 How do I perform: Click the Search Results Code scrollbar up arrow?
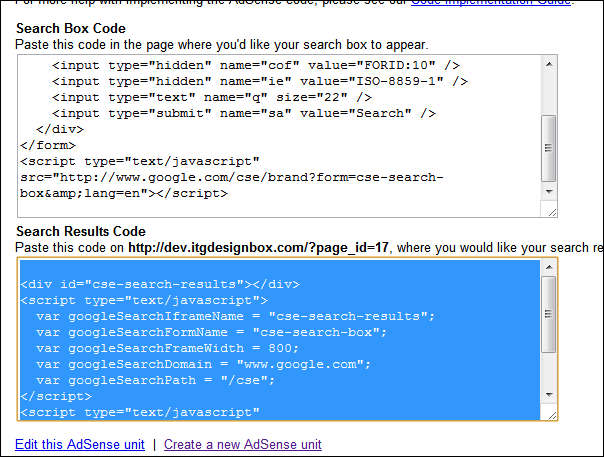(x=549, y=267)
